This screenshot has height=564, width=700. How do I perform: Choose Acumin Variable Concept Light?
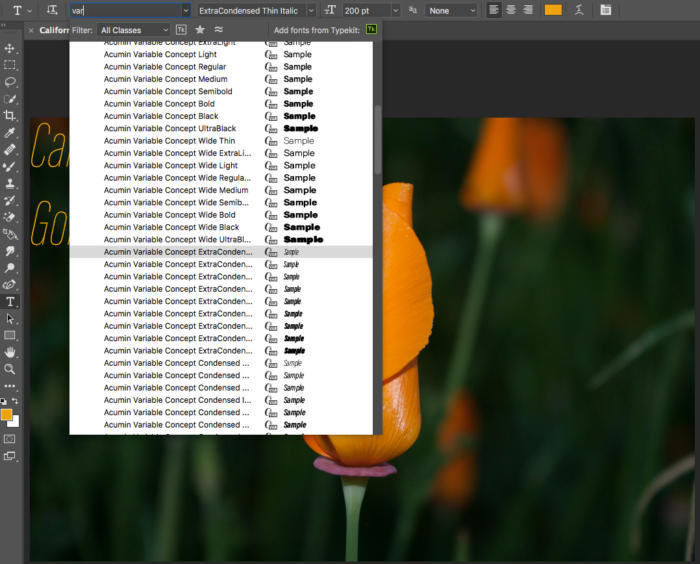[221, 54]
